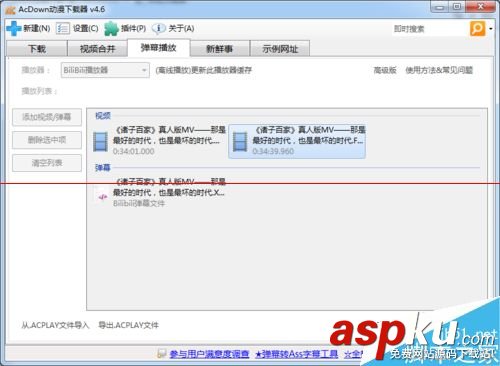Click the About (关于) info icon
Viewport: 500px width, 366px height.
(159, 29)
